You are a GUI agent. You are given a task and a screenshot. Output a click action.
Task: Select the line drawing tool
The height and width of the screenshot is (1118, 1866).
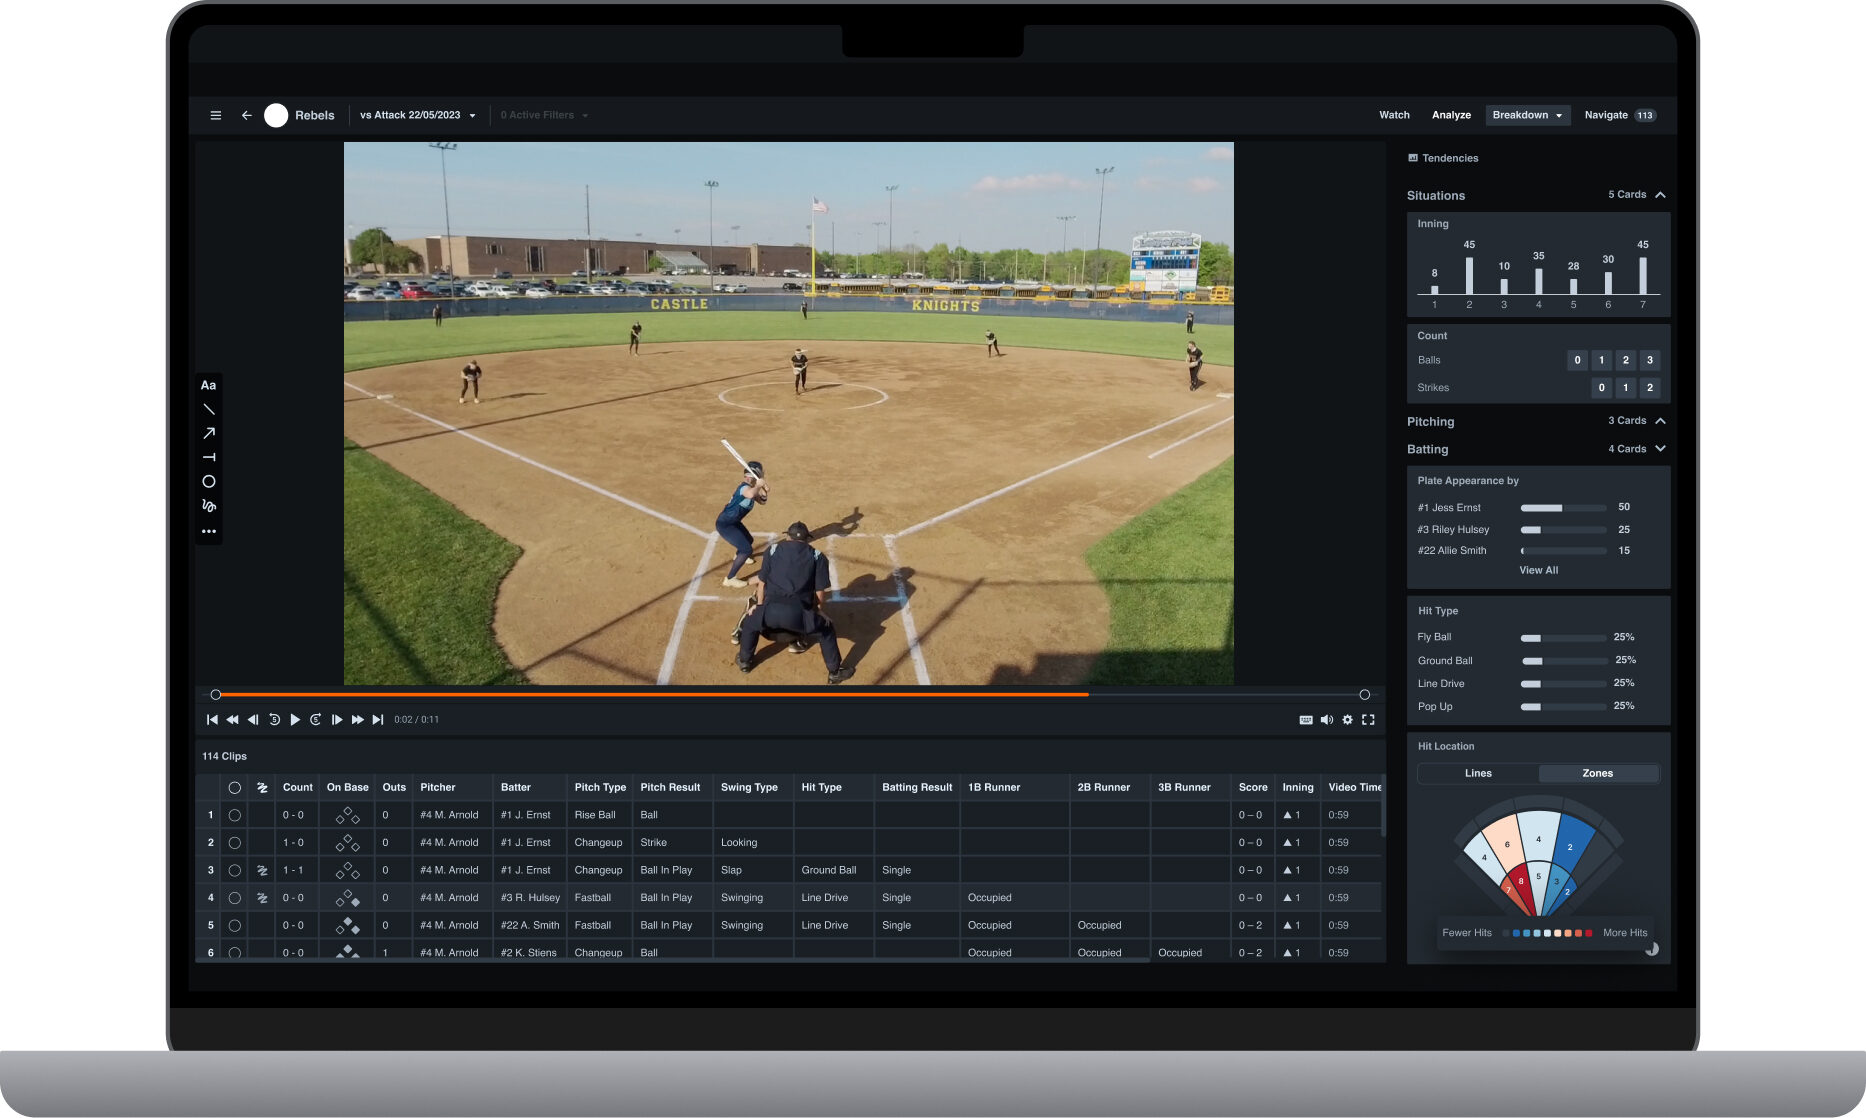pyautogui.click(x=209, y=410)
